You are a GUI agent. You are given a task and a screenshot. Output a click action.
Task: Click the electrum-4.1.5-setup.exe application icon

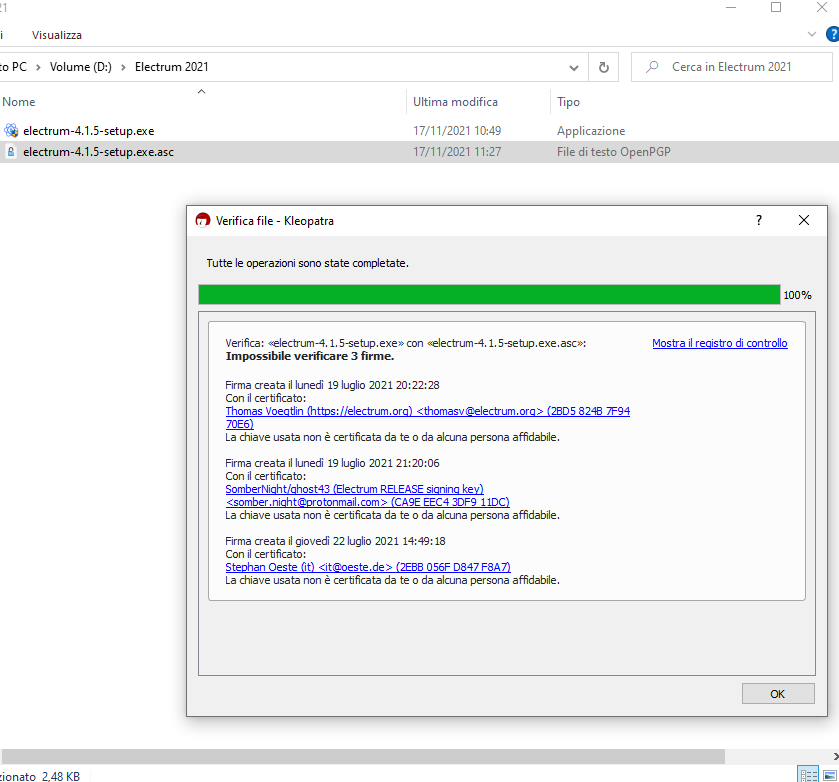pos(11,130)
